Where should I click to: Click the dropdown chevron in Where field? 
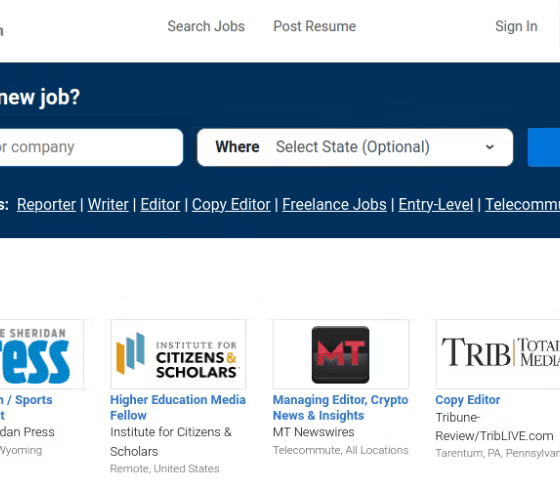490,147
